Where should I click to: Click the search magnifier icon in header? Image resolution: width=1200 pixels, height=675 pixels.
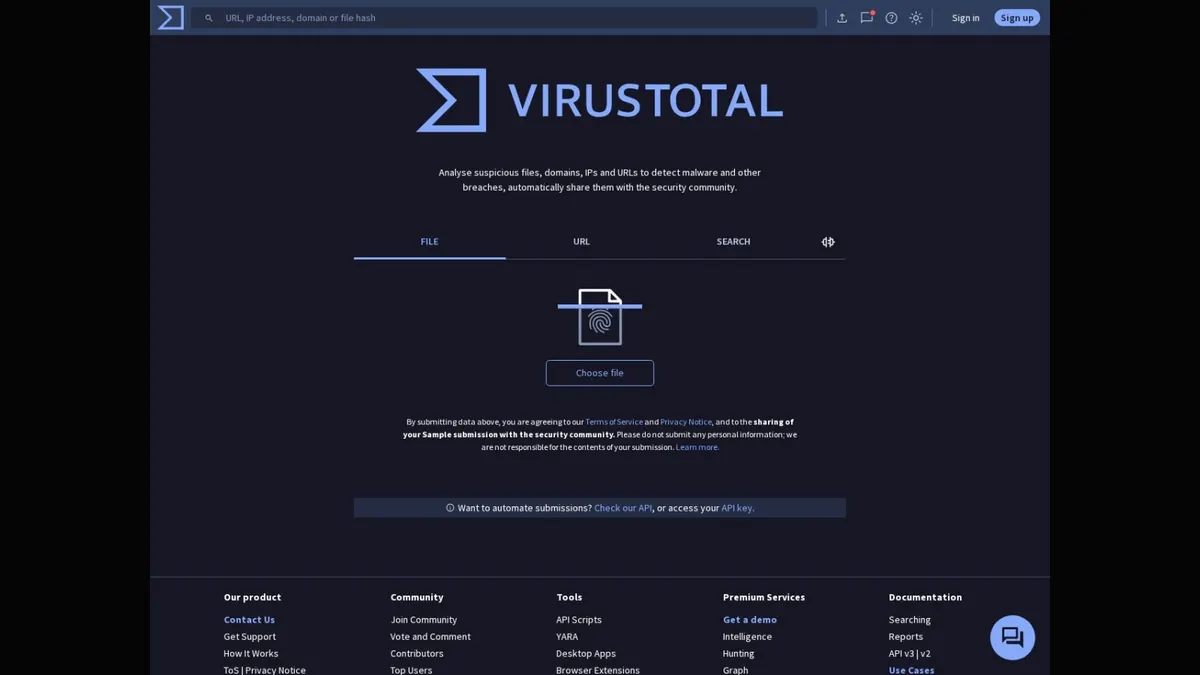coord(209,18)
